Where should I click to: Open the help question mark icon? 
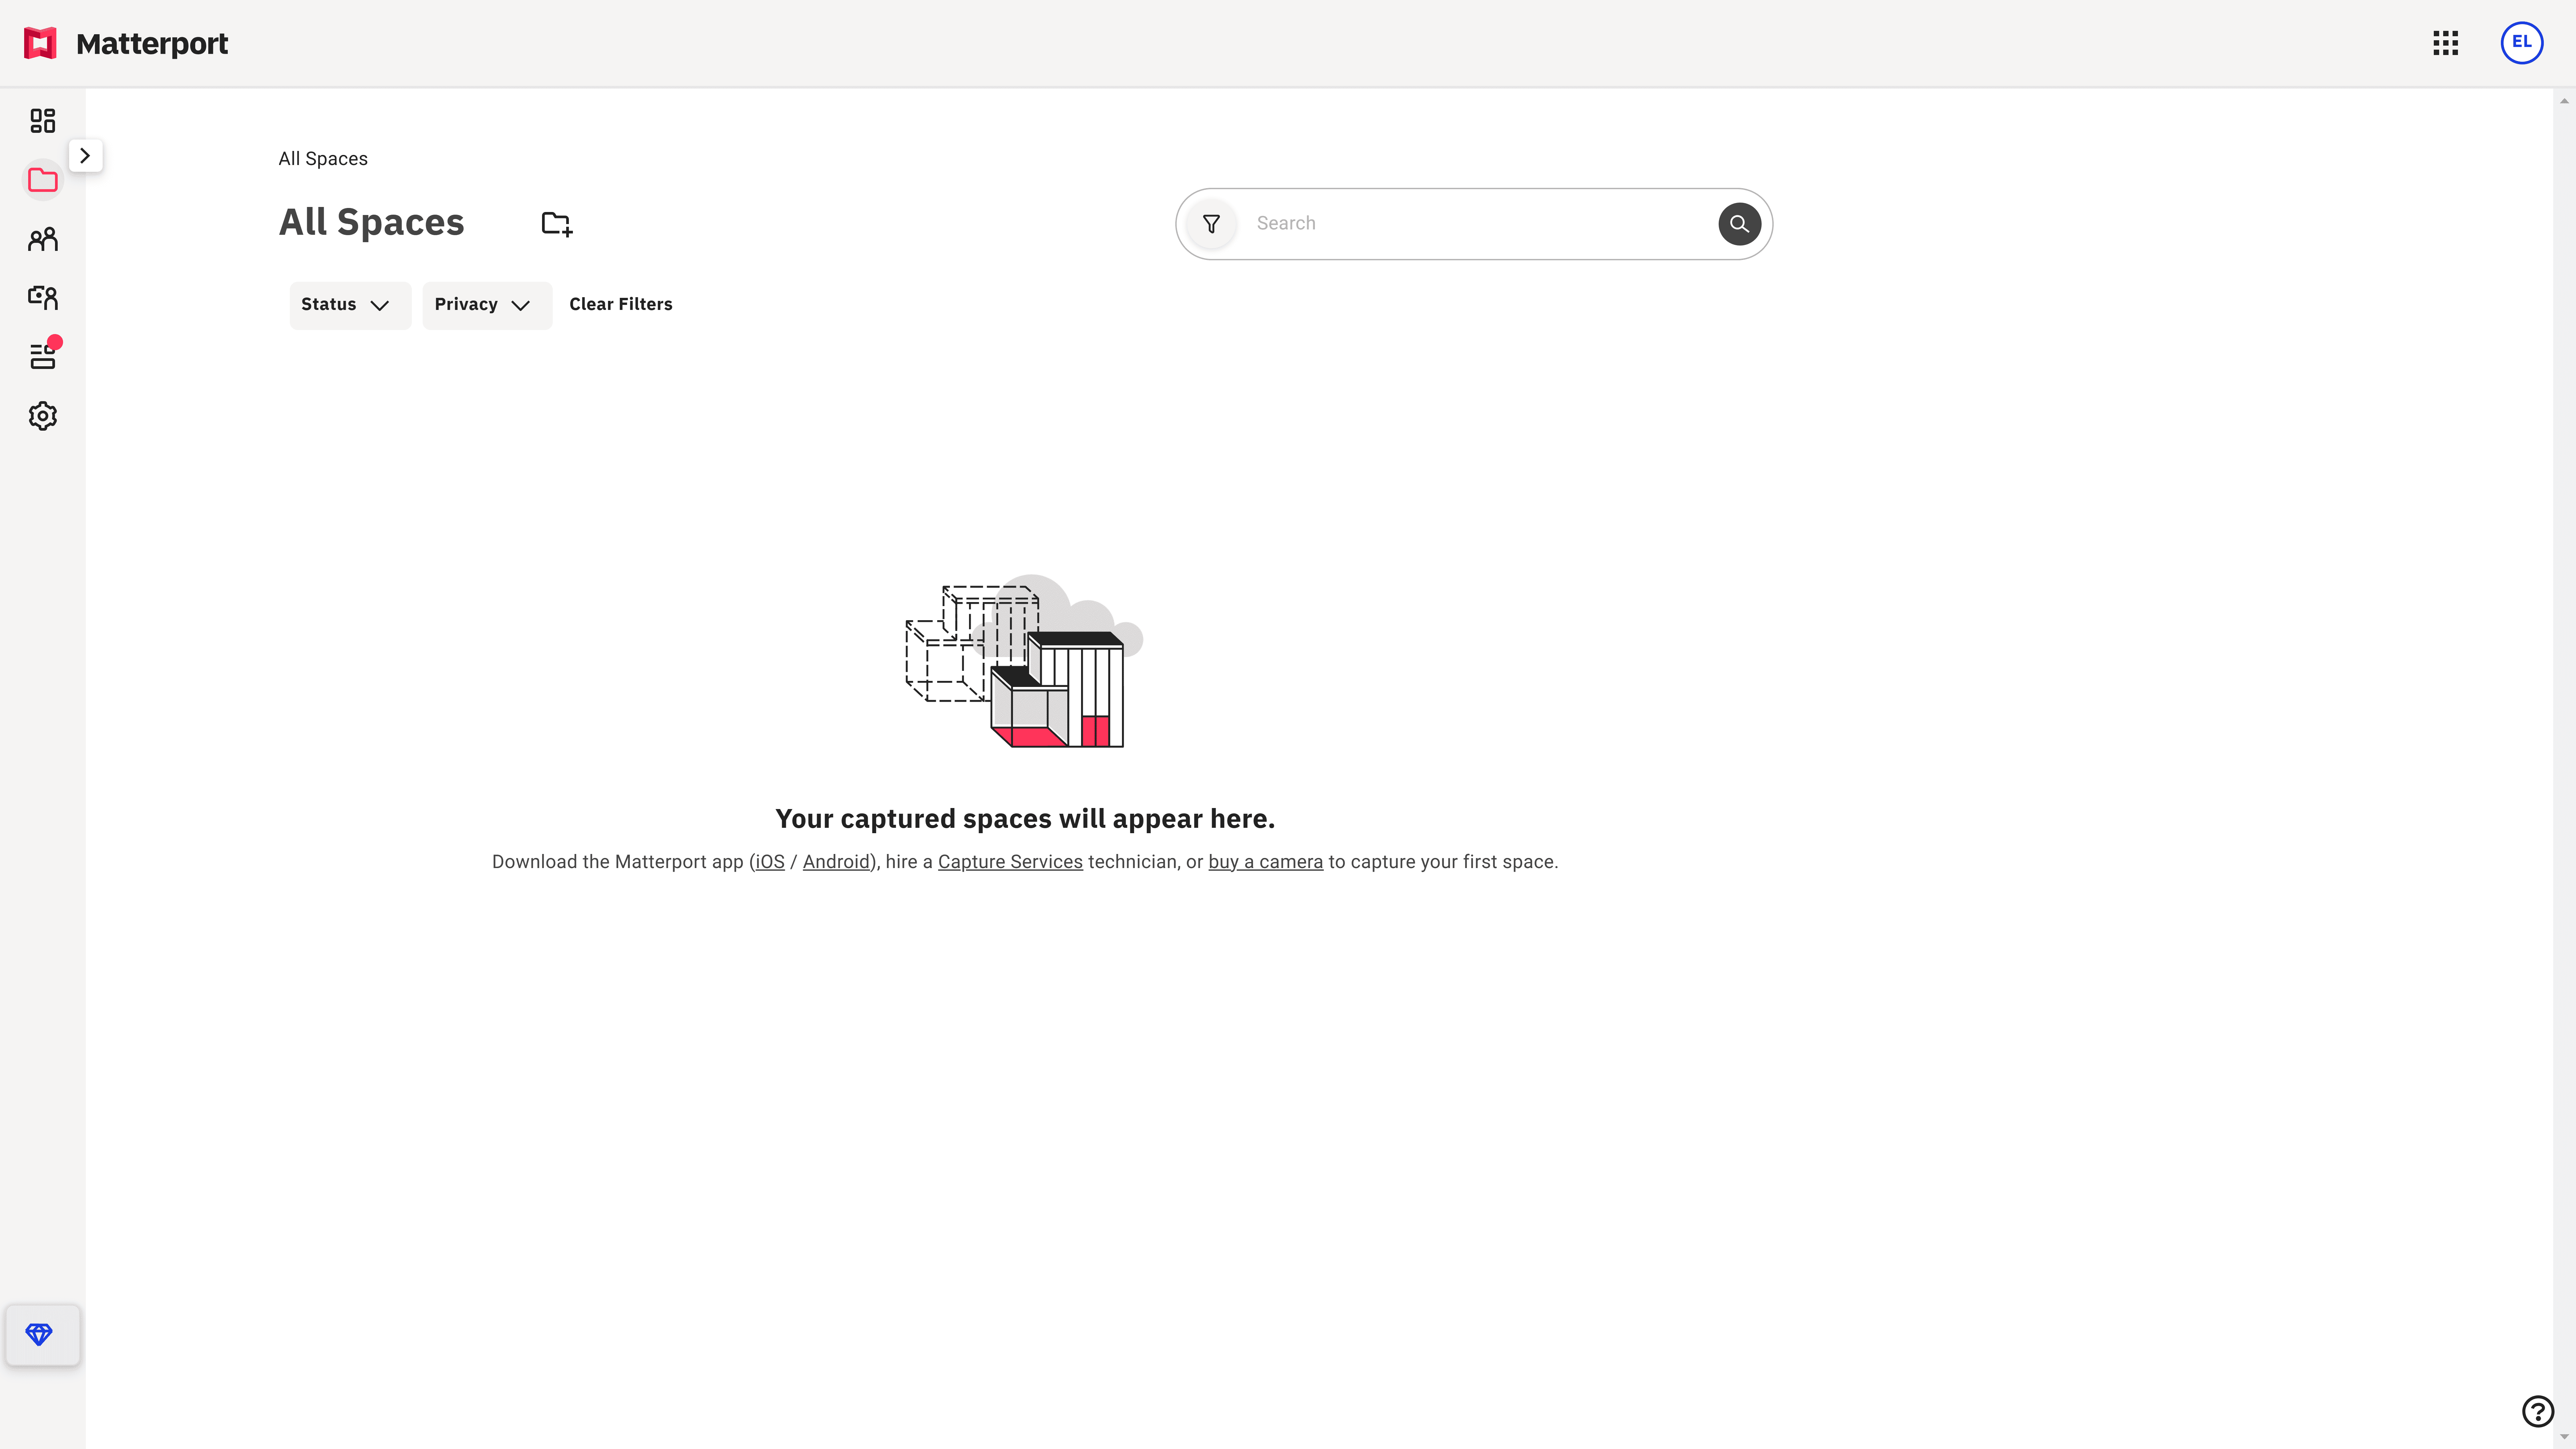2538,1411
